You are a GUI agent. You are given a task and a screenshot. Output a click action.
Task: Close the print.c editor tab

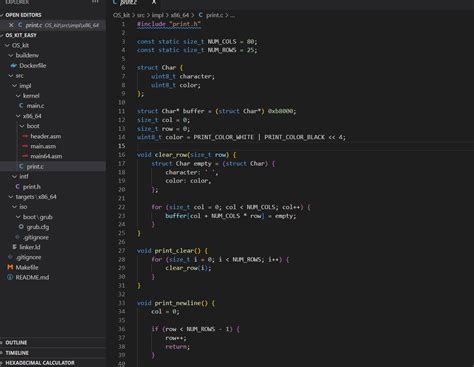coord(154,2)
